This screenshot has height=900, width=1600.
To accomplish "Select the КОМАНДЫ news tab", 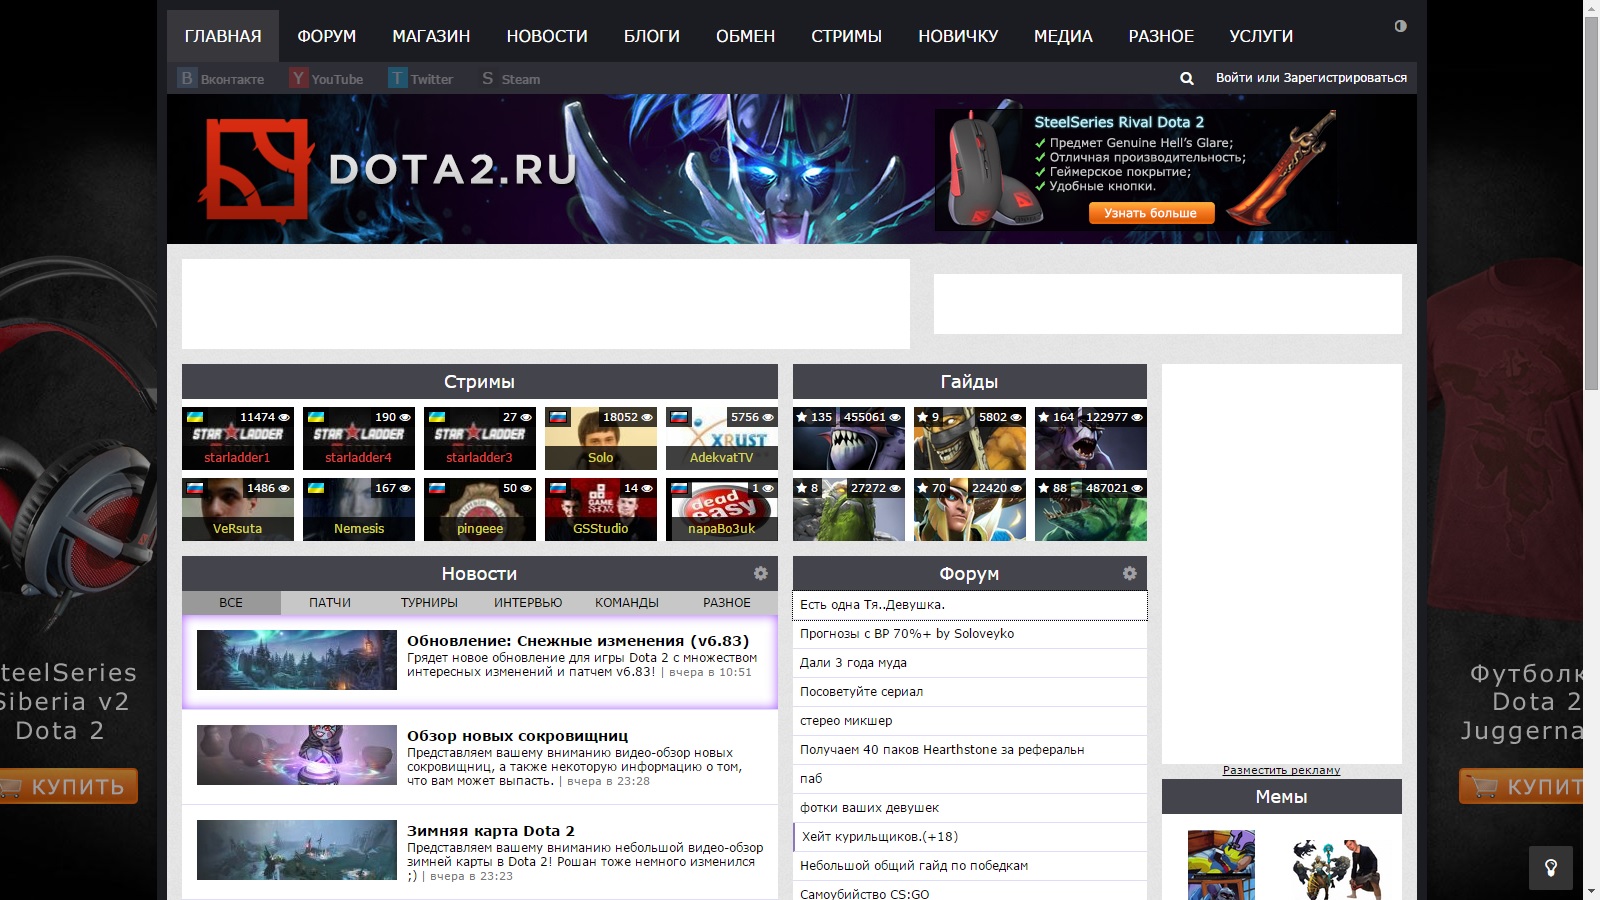I will tap(627, 603).
